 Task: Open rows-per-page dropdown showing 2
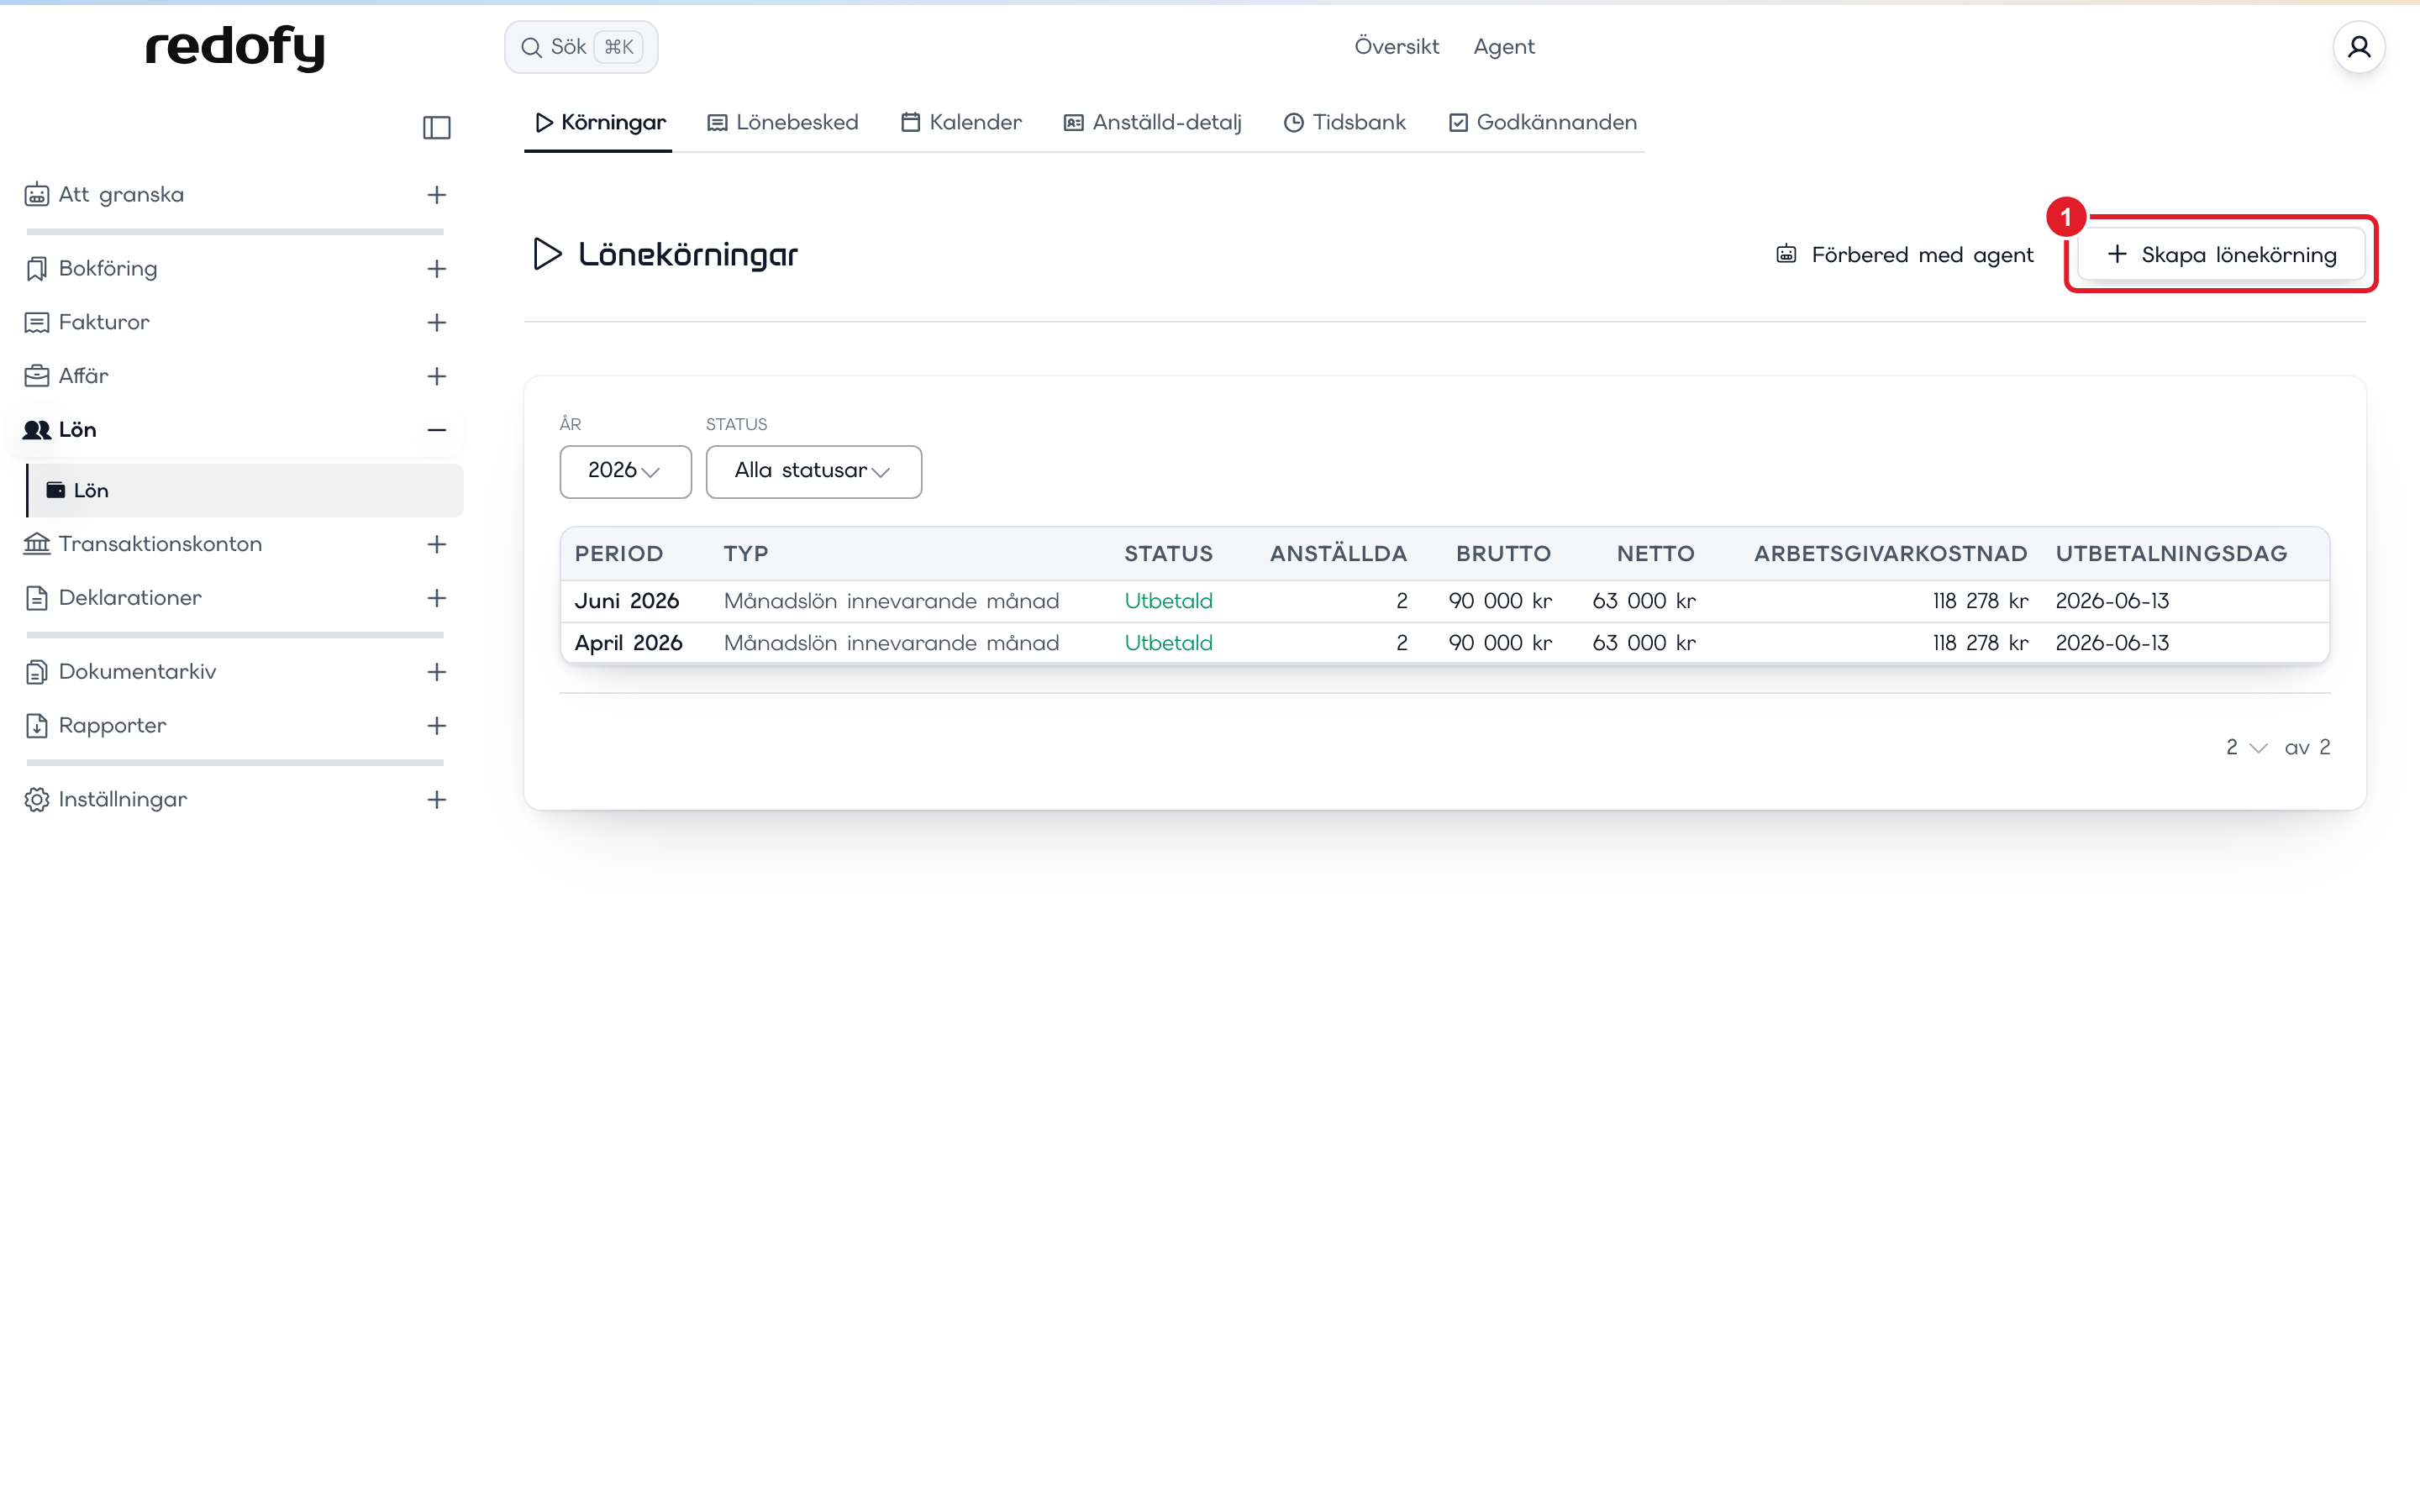[x=2246, y=747]
